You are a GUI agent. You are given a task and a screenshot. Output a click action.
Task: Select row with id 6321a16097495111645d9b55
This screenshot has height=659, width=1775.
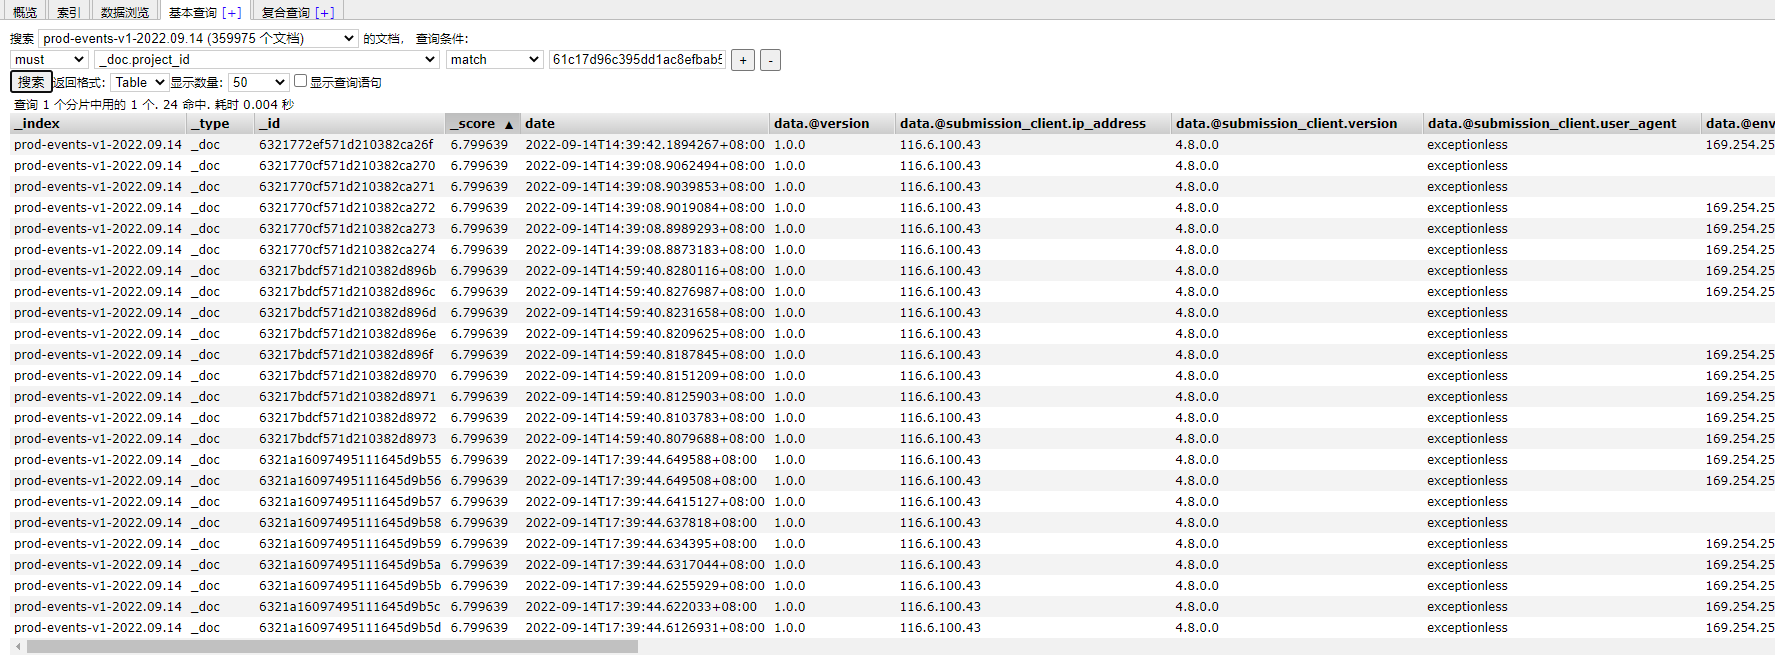(892, 459)
